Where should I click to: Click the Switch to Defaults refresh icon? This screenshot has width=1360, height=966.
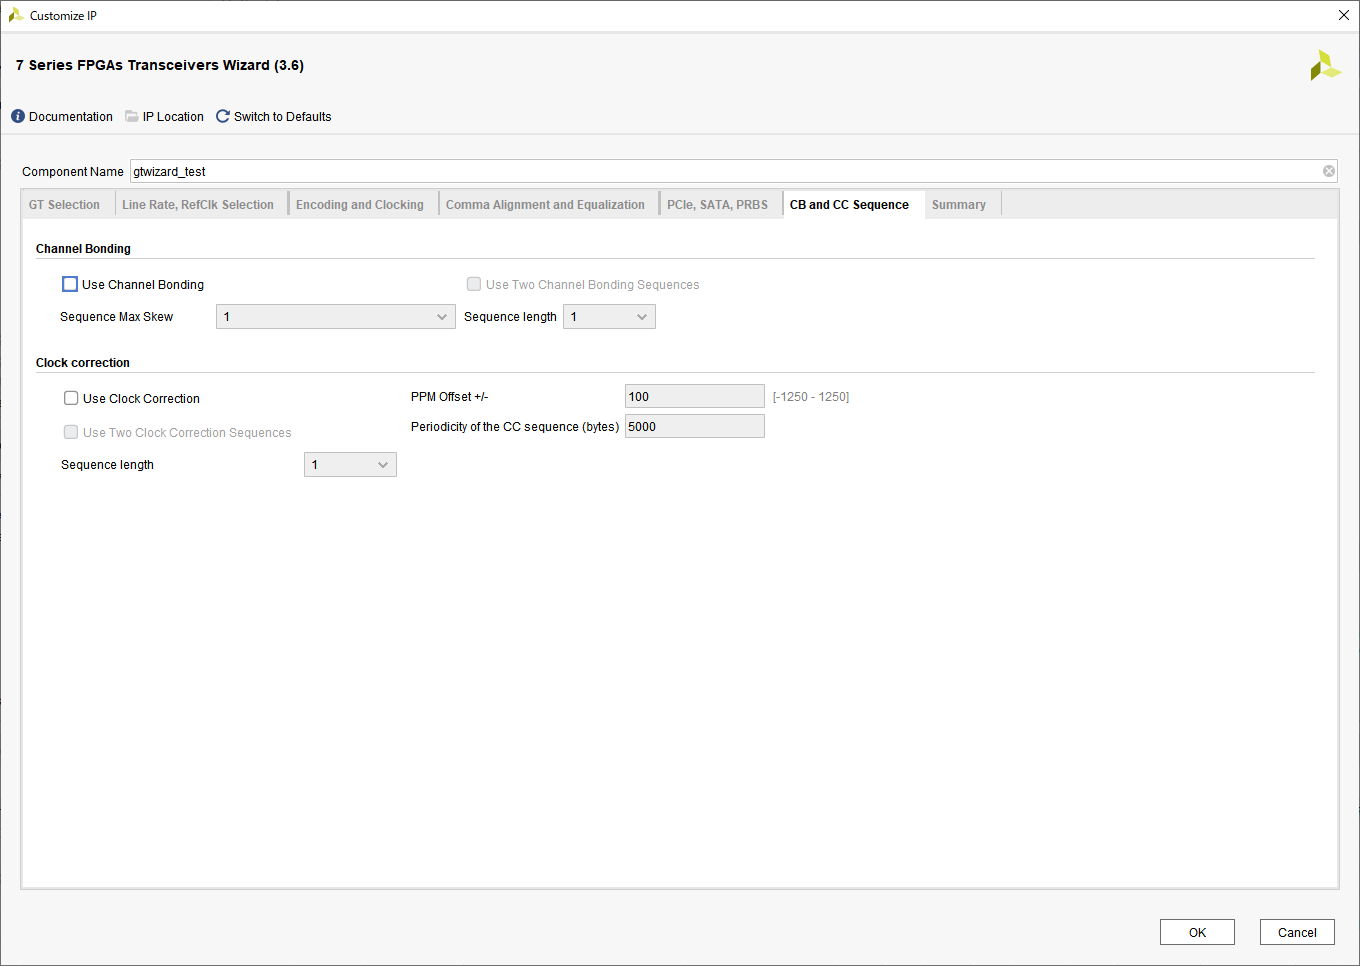tap(223, 117)
